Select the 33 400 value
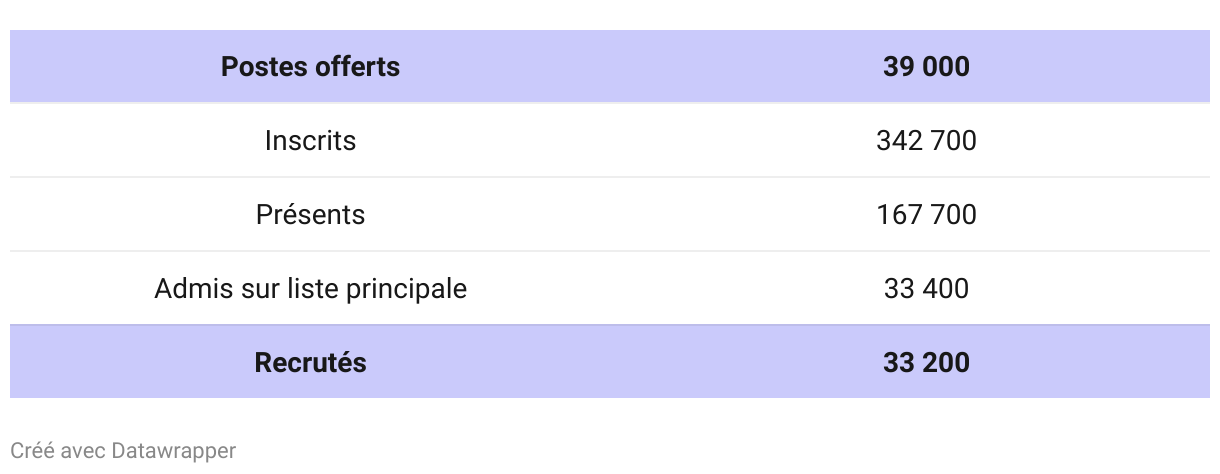This screenshot has width=1220, height=474. tap(926, 289)
